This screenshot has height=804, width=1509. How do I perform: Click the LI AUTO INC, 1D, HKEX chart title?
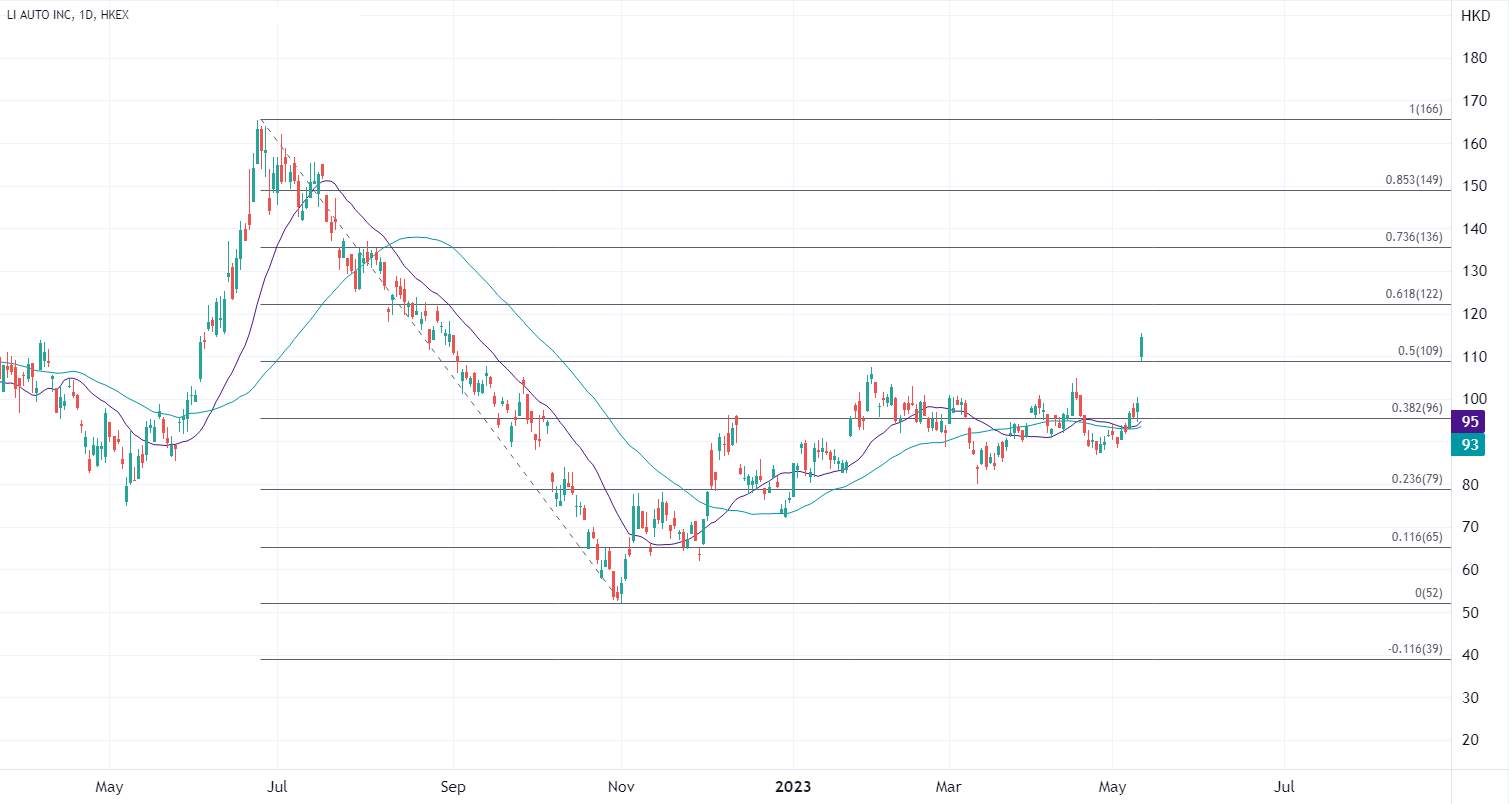[x=68, y=15]
